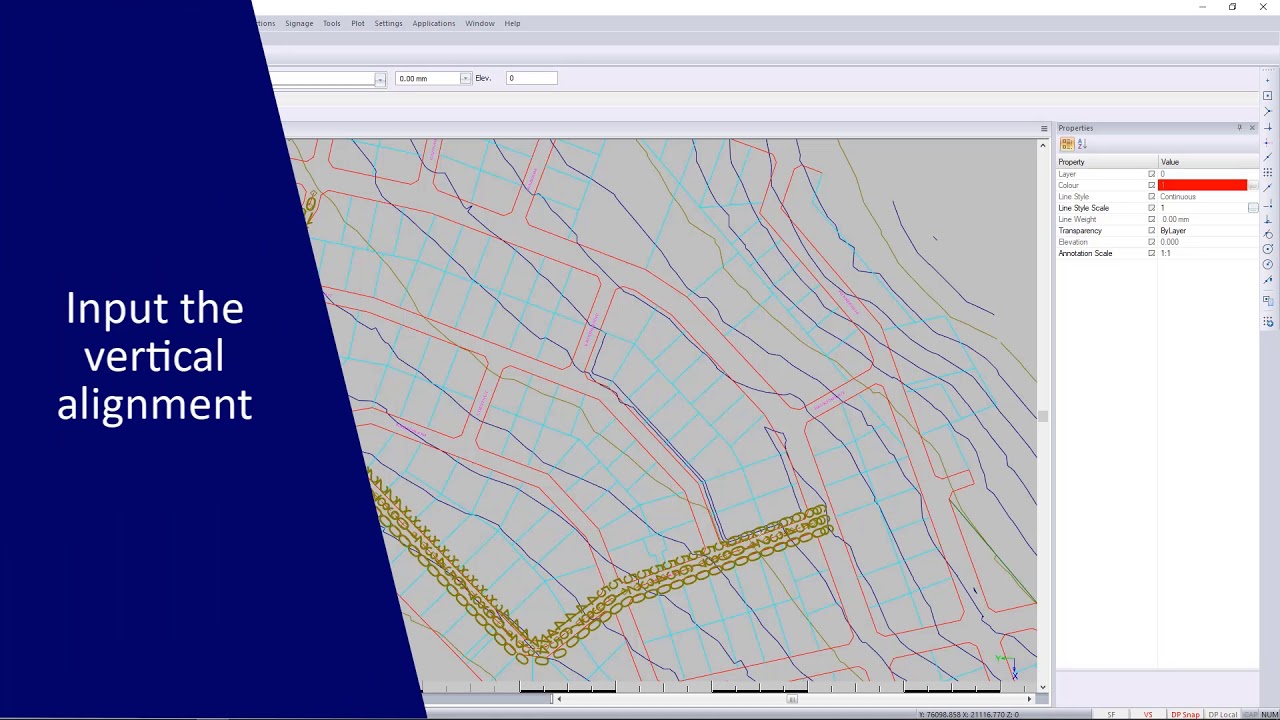Toggle the Colour property checkbox
Screen dimensions: 1280x720
coord(1151,185)
